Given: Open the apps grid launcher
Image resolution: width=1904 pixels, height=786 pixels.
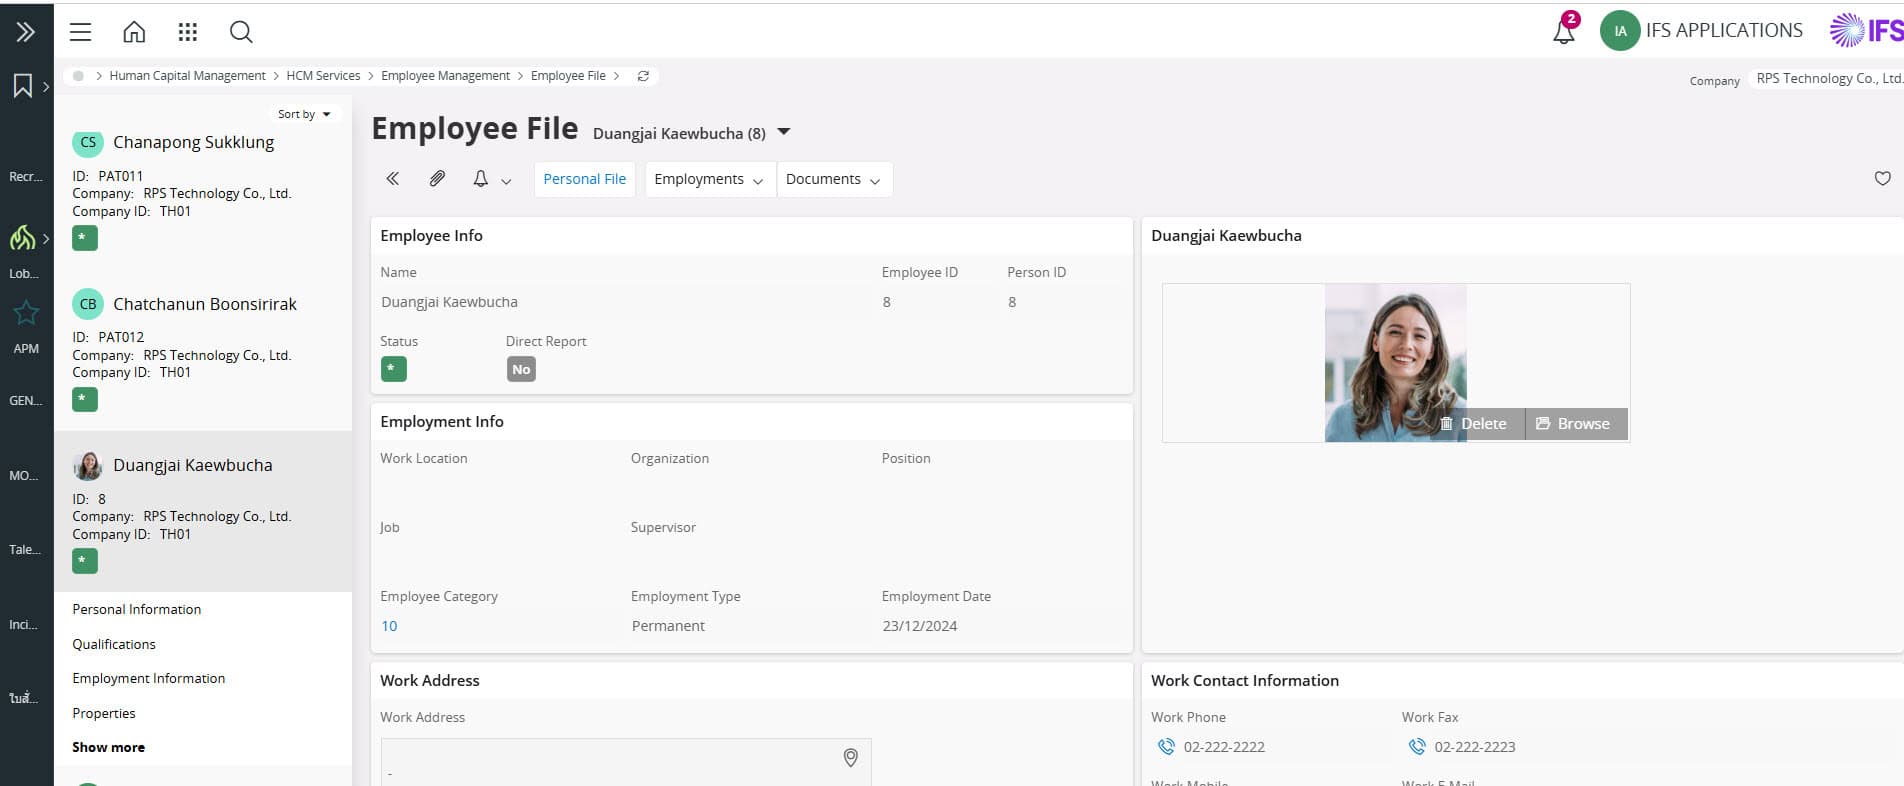Looking at the screenshot, I should 187,32.
